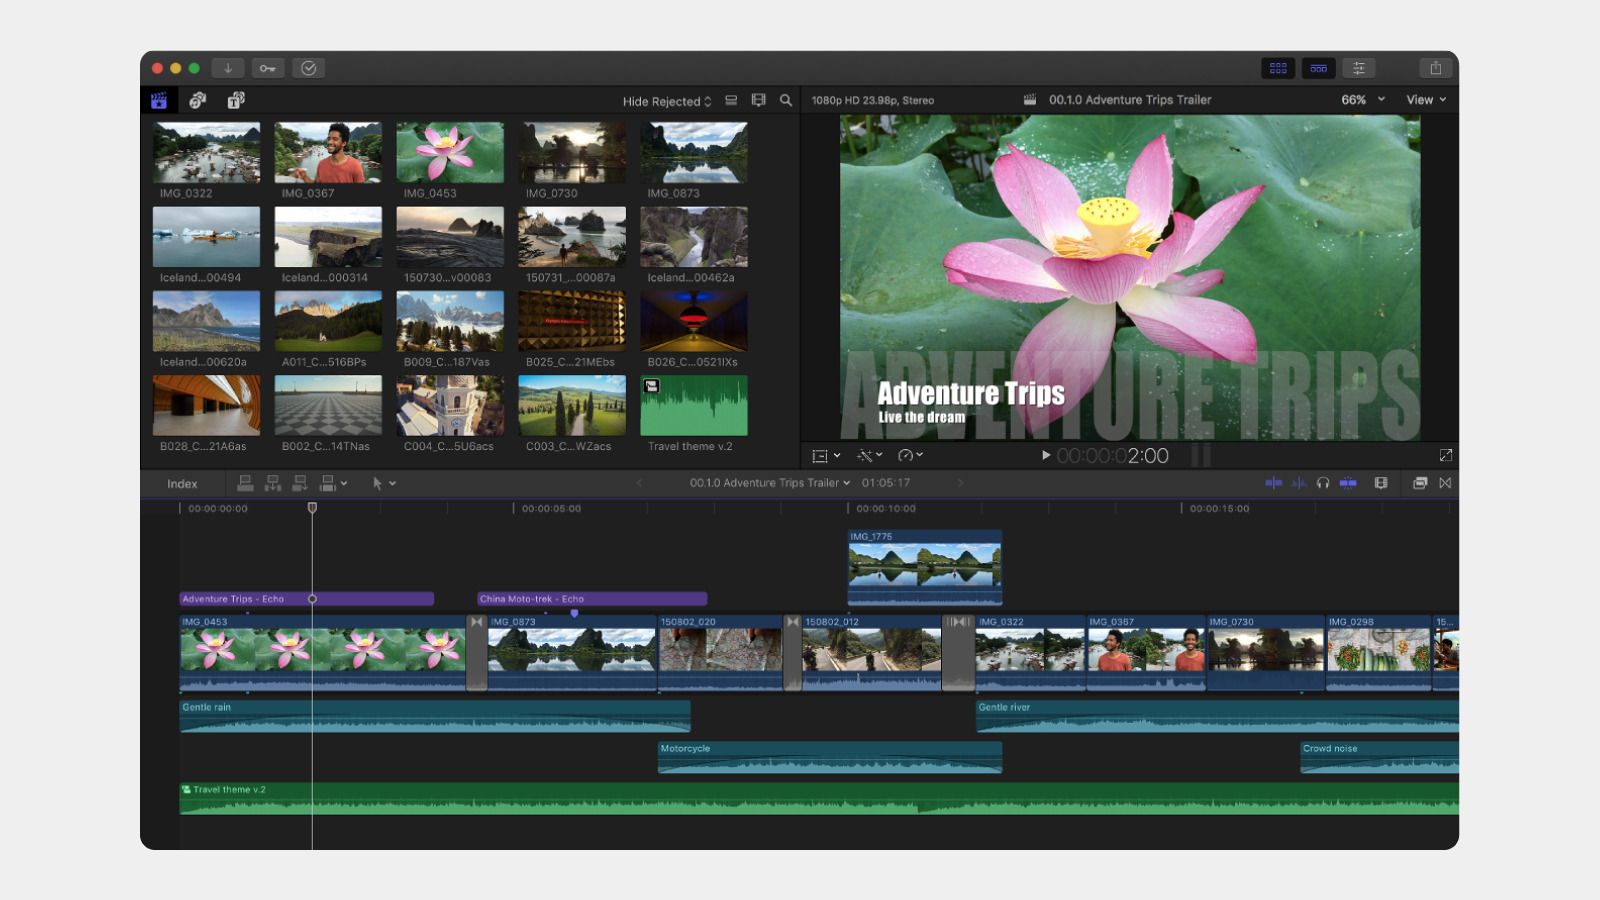Open the Titles and Generators sidebar

236,100
